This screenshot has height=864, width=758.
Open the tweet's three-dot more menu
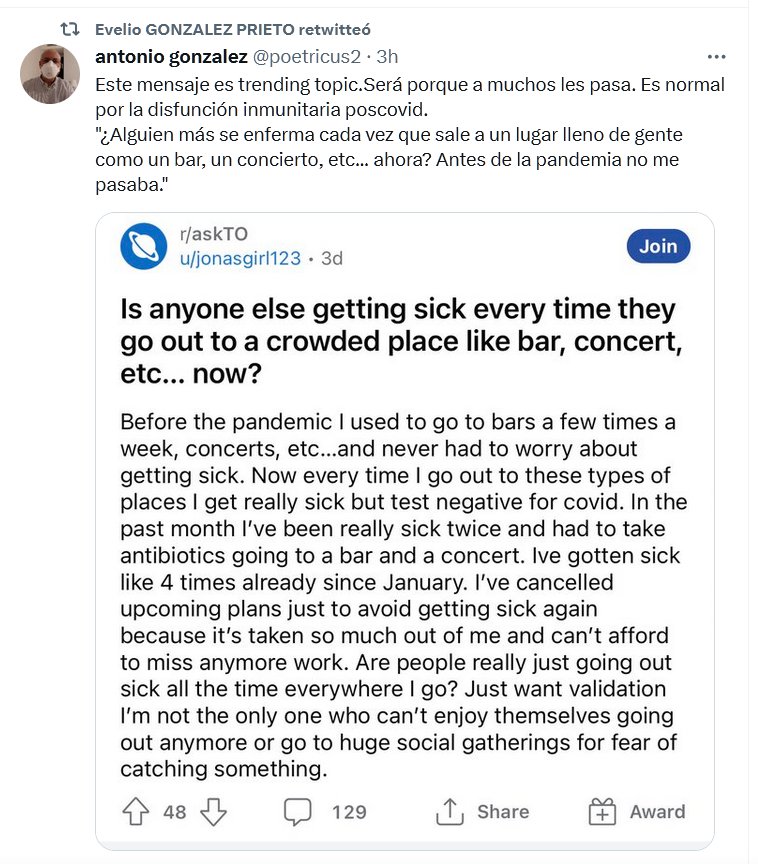click(x=716, y=57)
